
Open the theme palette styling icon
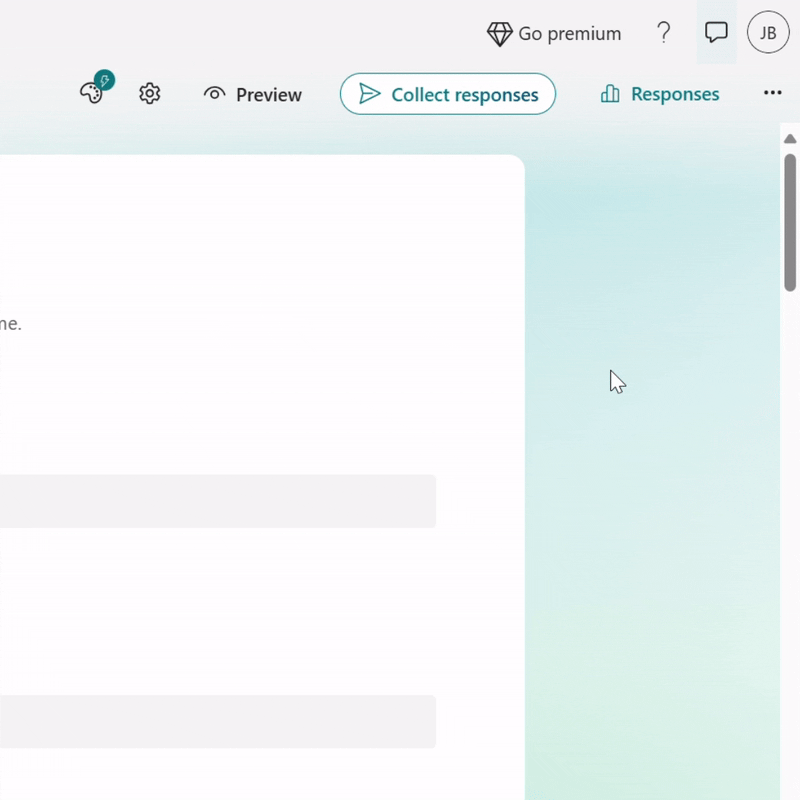point(92,93)
